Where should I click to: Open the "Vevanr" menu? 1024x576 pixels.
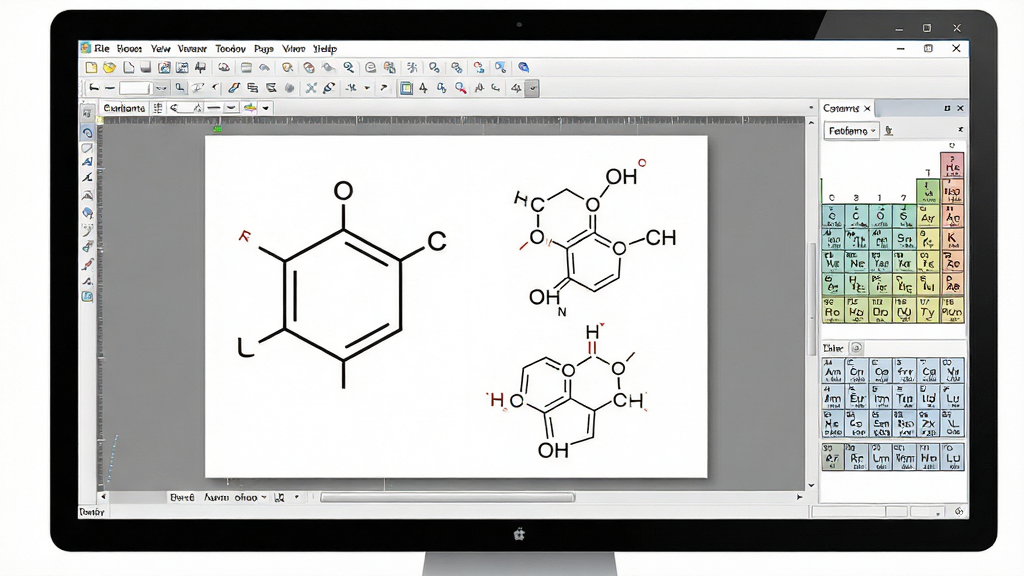pyautogui.click(x=192, y=49)
